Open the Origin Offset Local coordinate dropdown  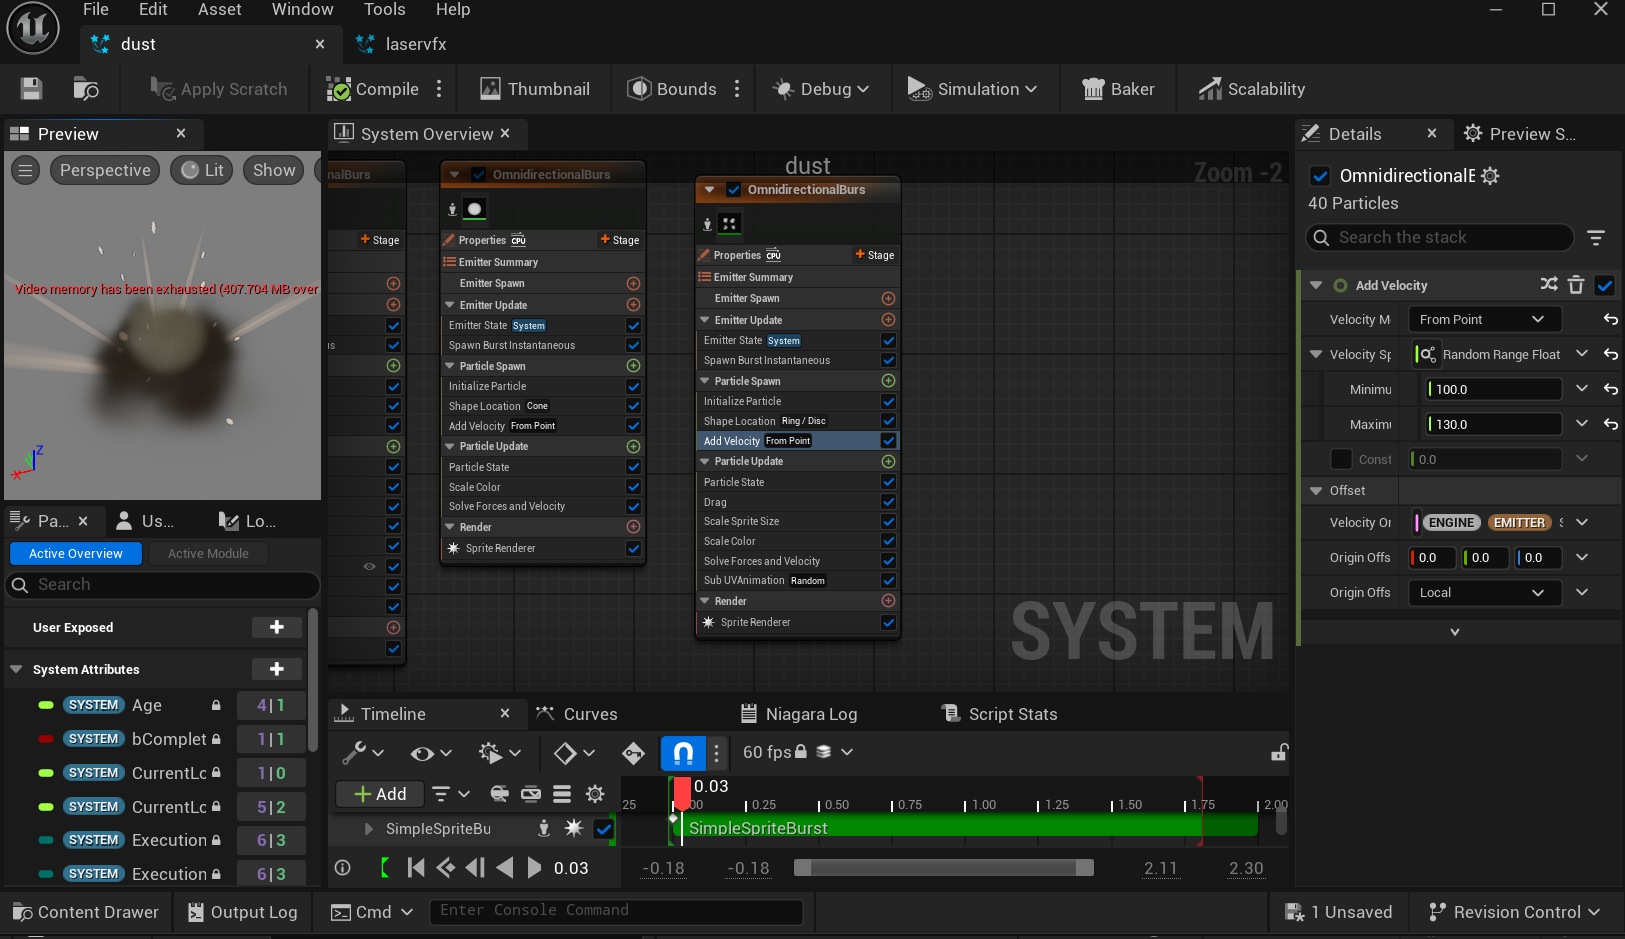[x=1485, y=592]
